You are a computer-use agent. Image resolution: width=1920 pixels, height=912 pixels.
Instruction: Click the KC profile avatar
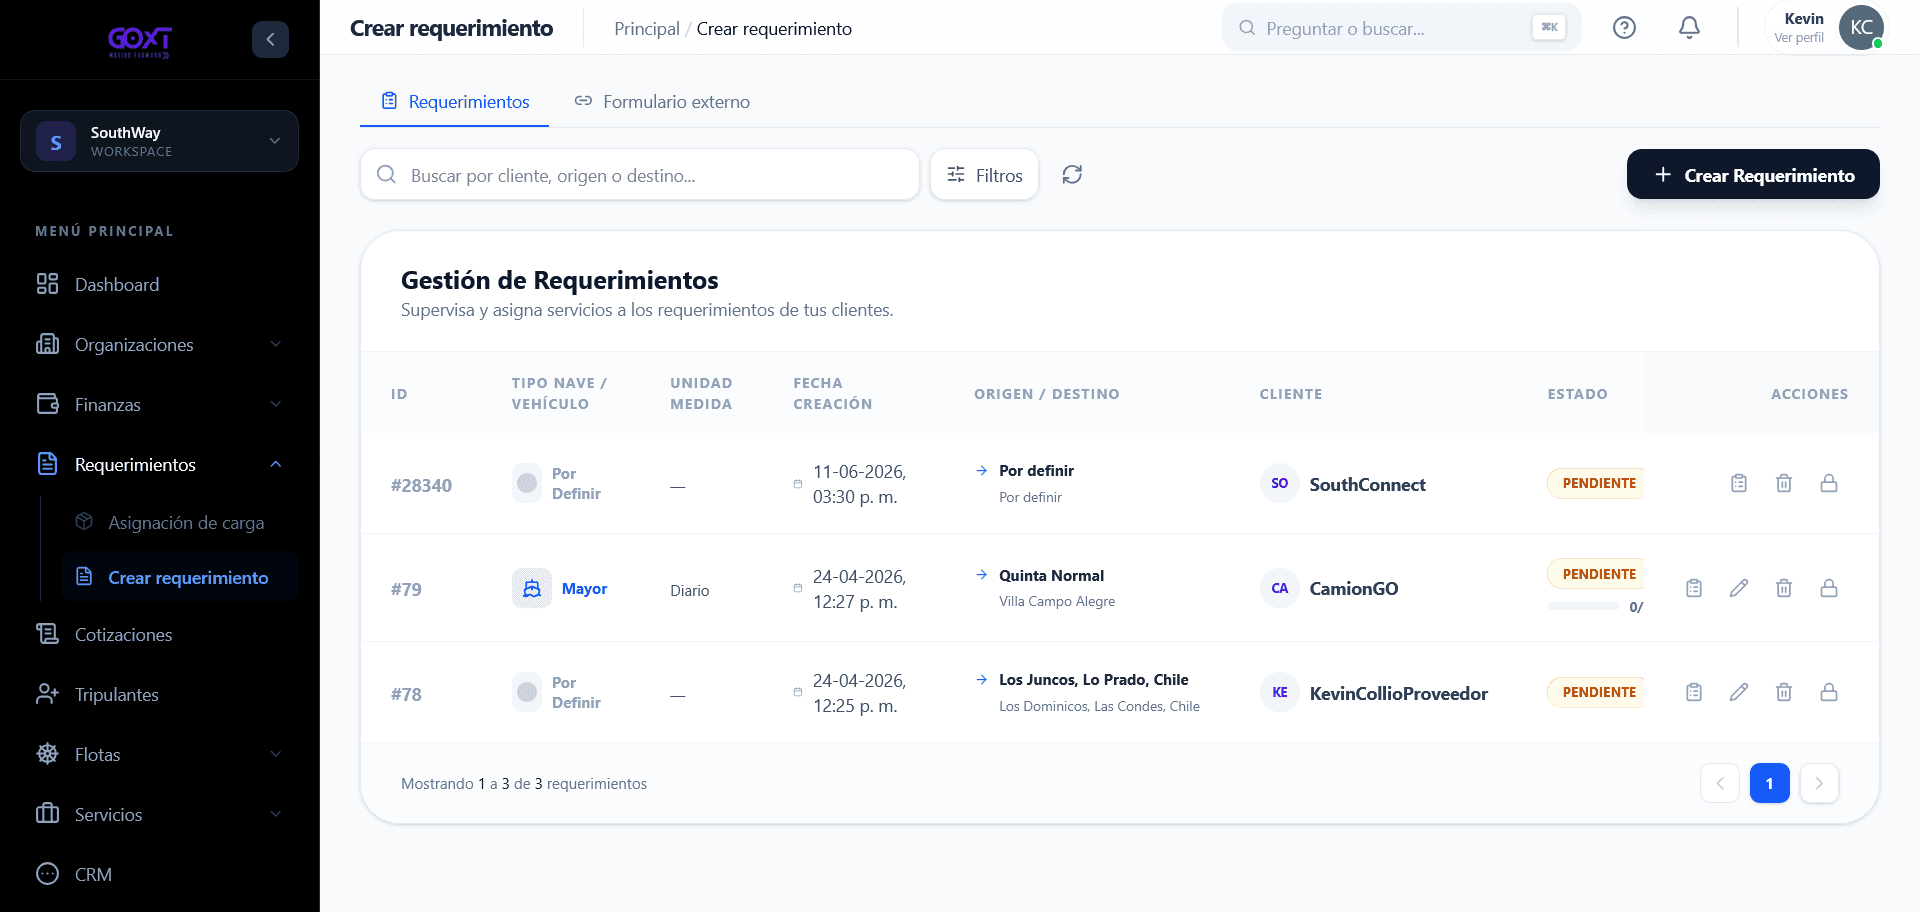1861,28
